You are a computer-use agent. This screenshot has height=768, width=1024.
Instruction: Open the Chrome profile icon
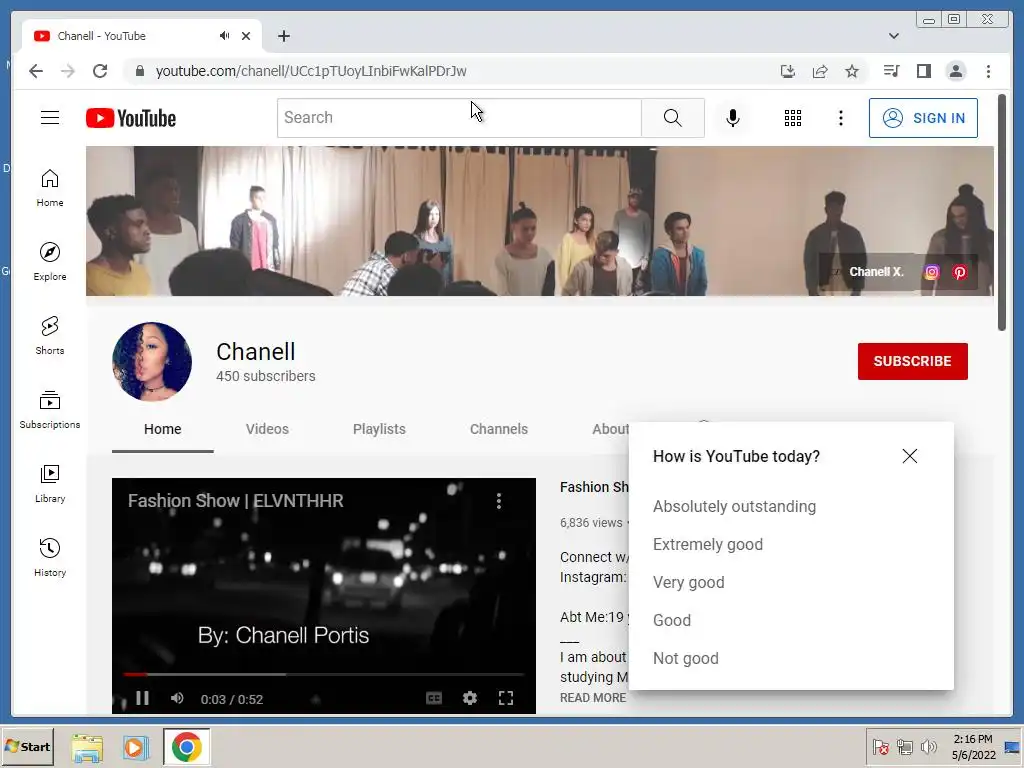pyautogui.click(x=956, y=71)
